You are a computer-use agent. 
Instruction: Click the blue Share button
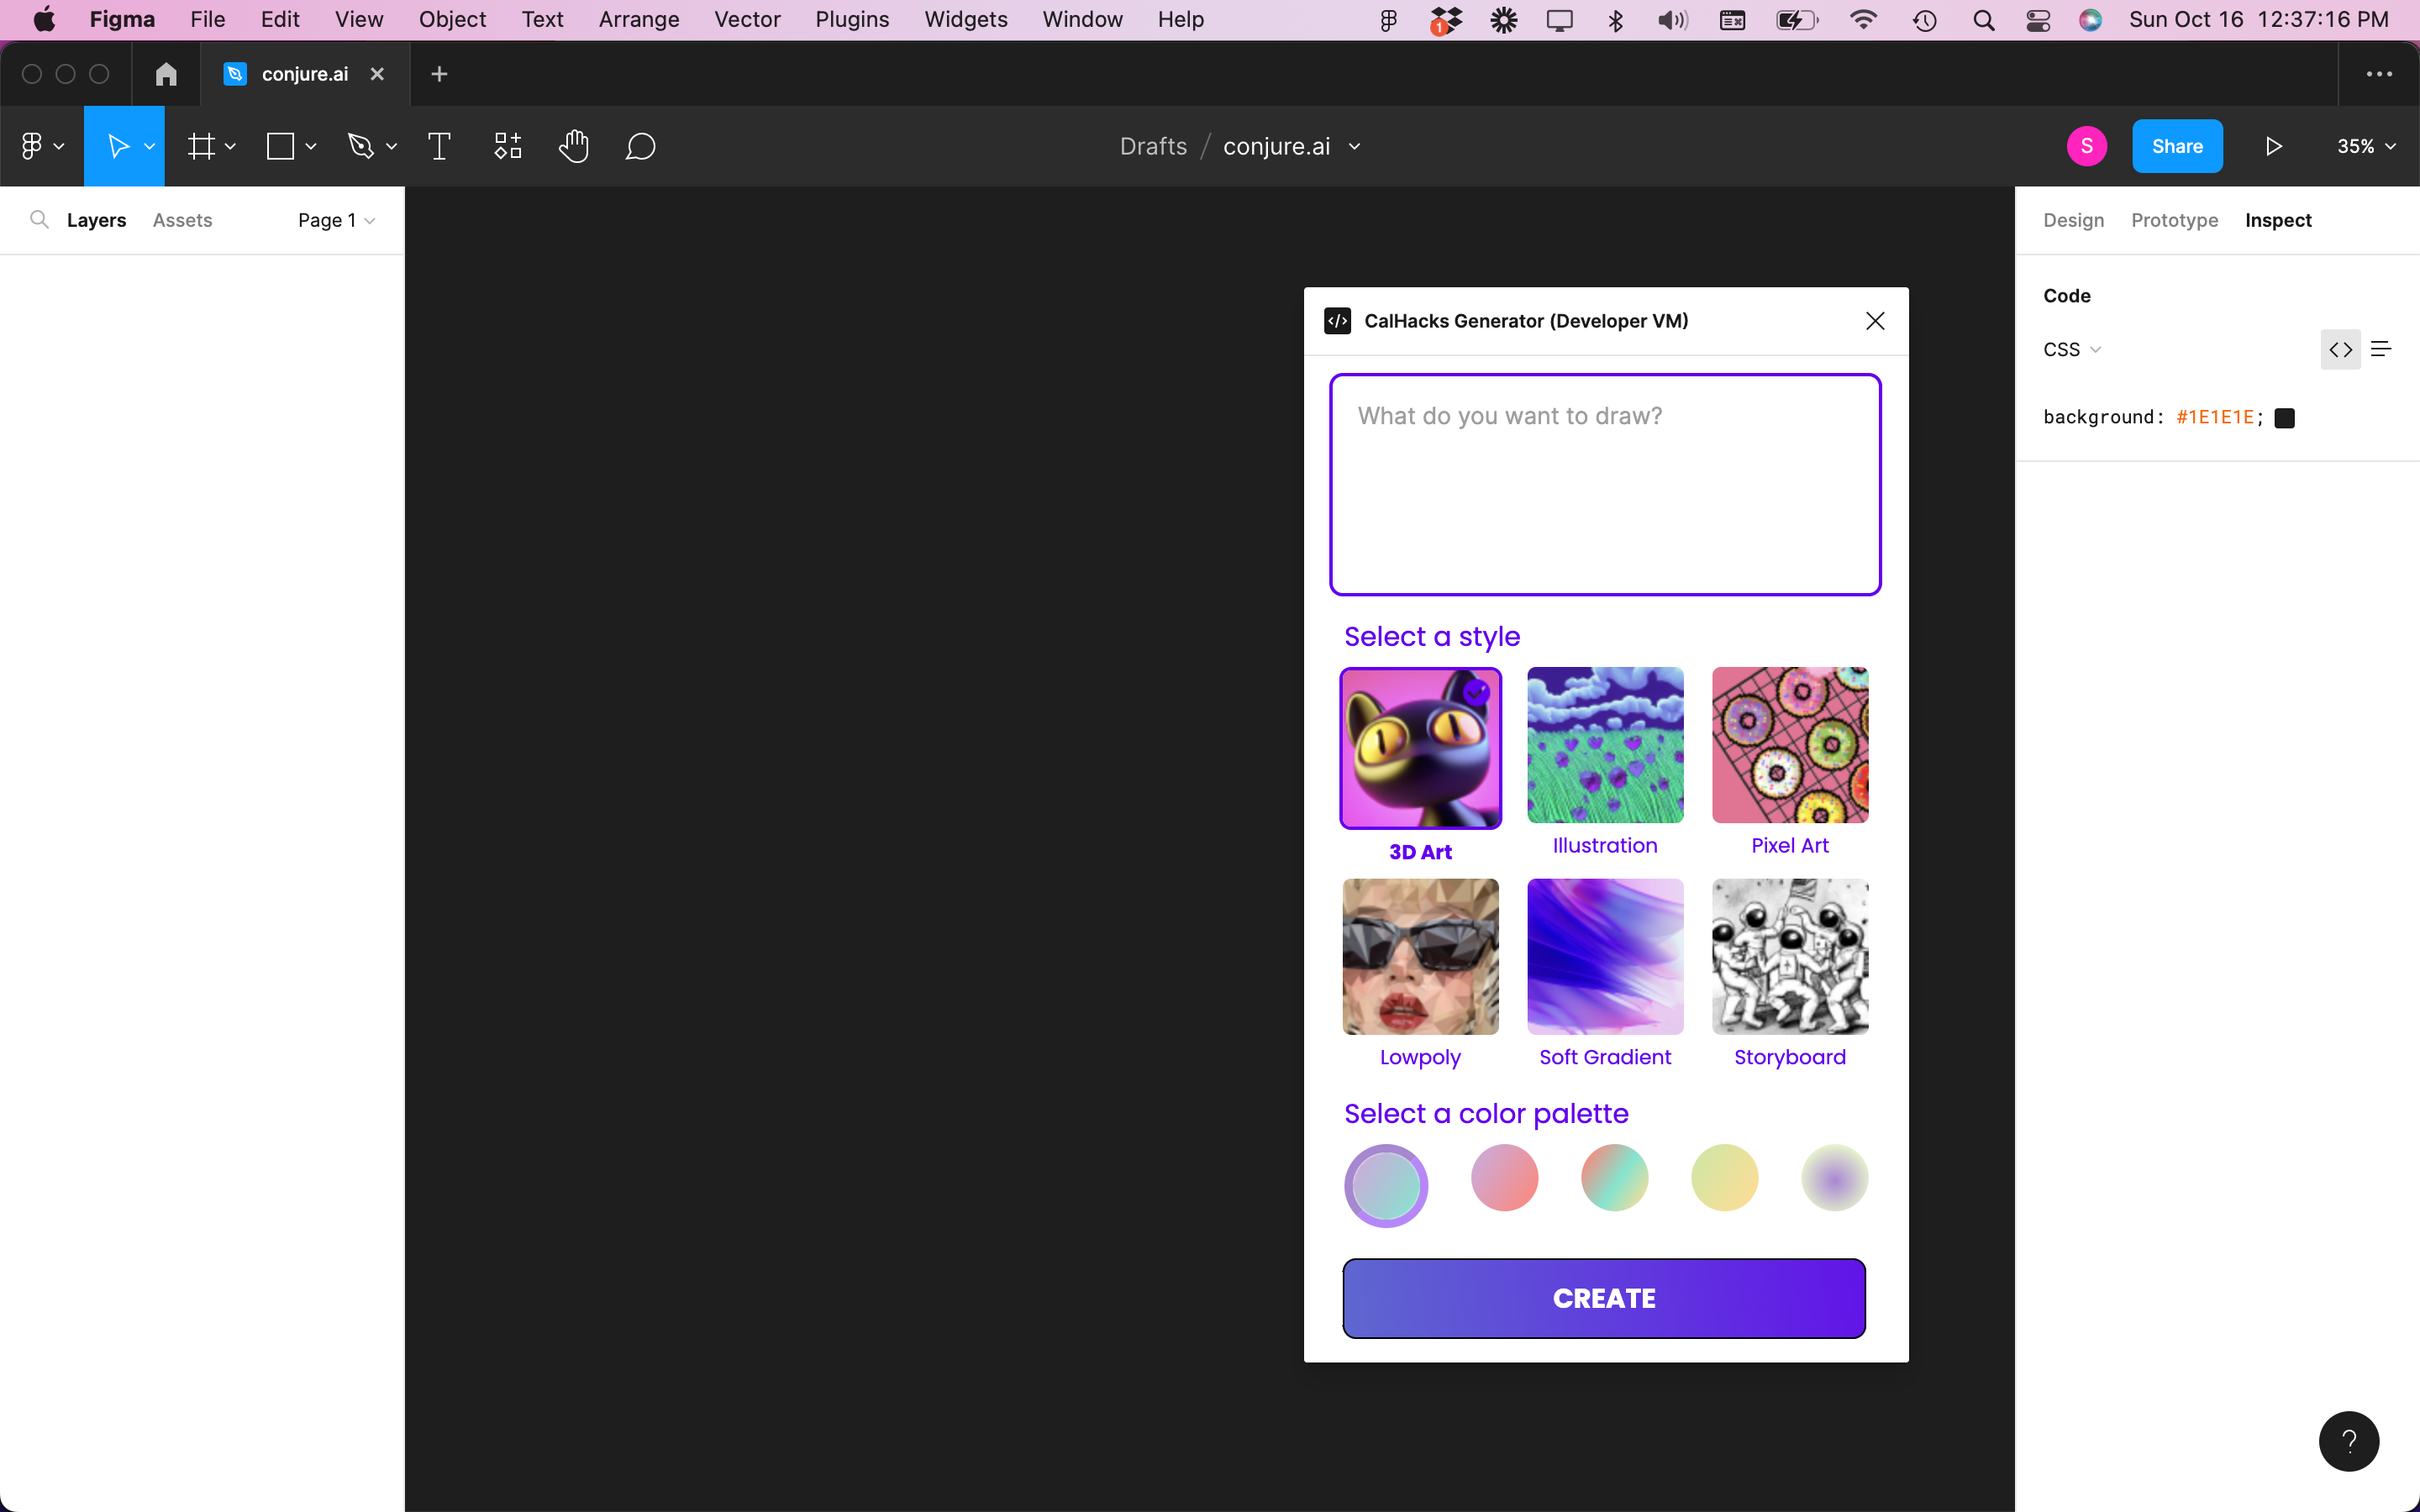(2176, 147)
